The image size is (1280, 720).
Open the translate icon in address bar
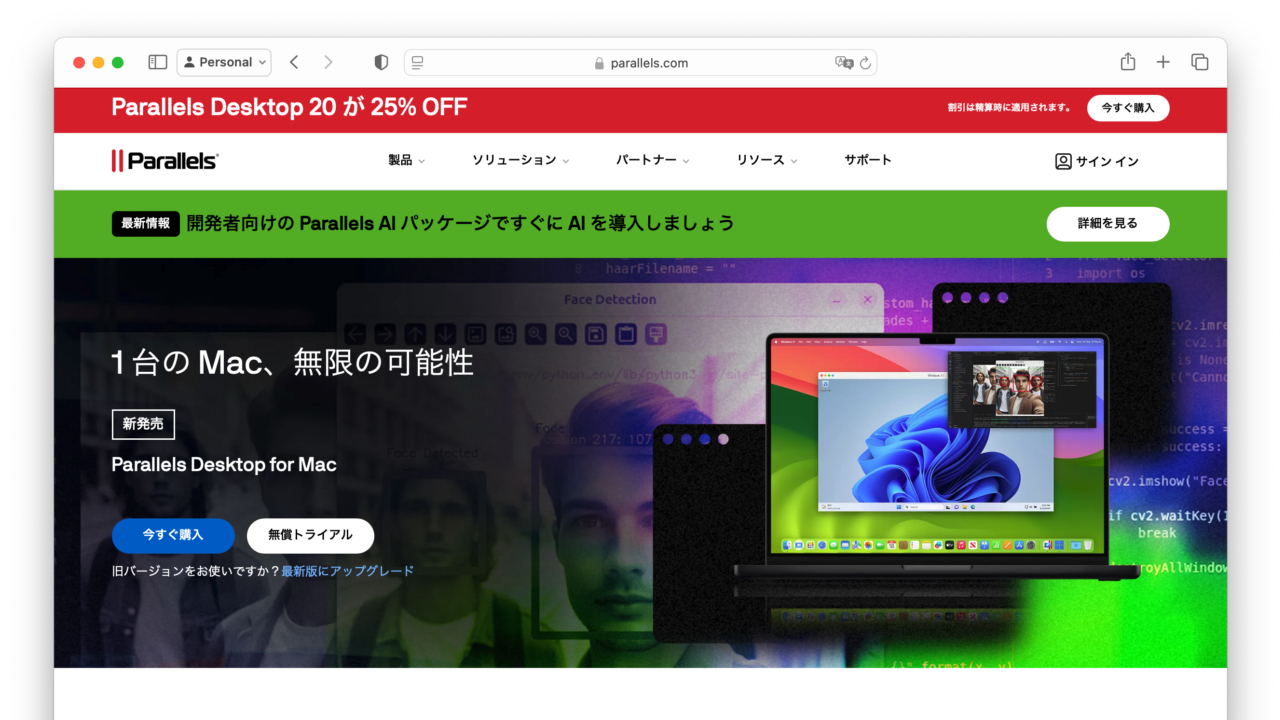pos(844,62)
